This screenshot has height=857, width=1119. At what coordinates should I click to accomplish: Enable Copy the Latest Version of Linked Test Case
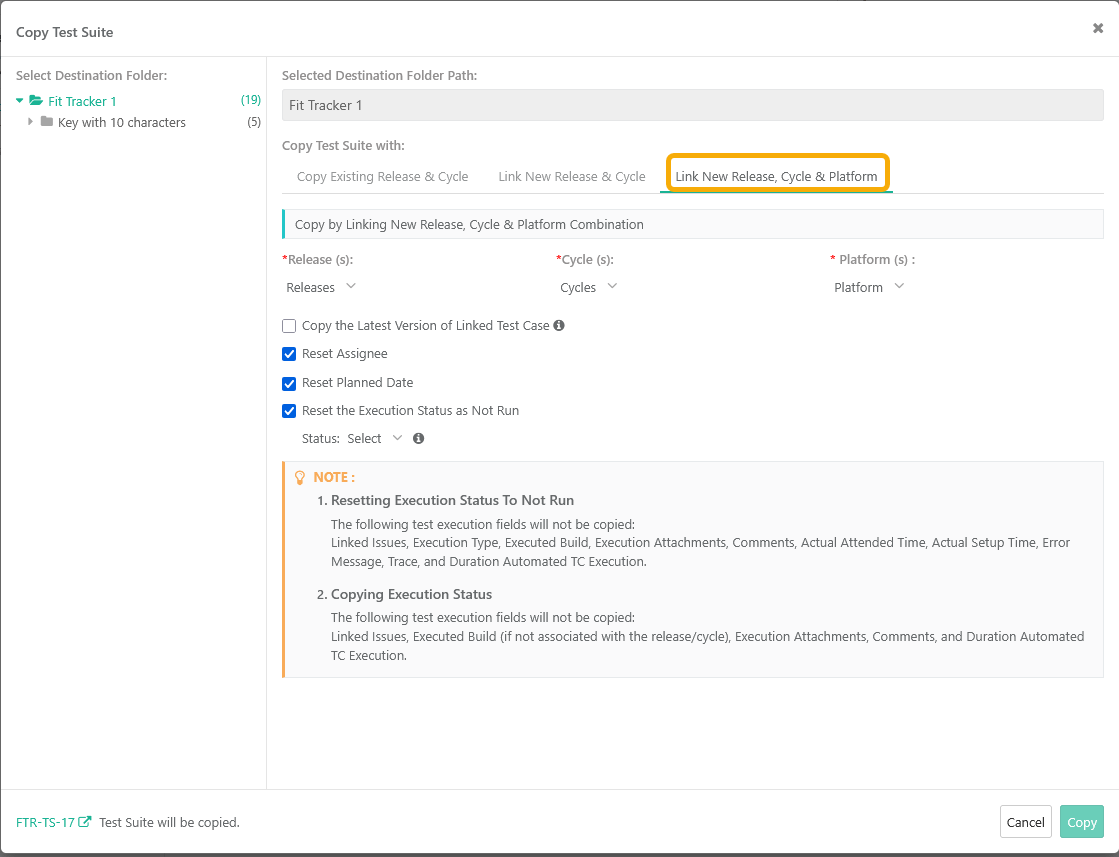coord(289,326)
